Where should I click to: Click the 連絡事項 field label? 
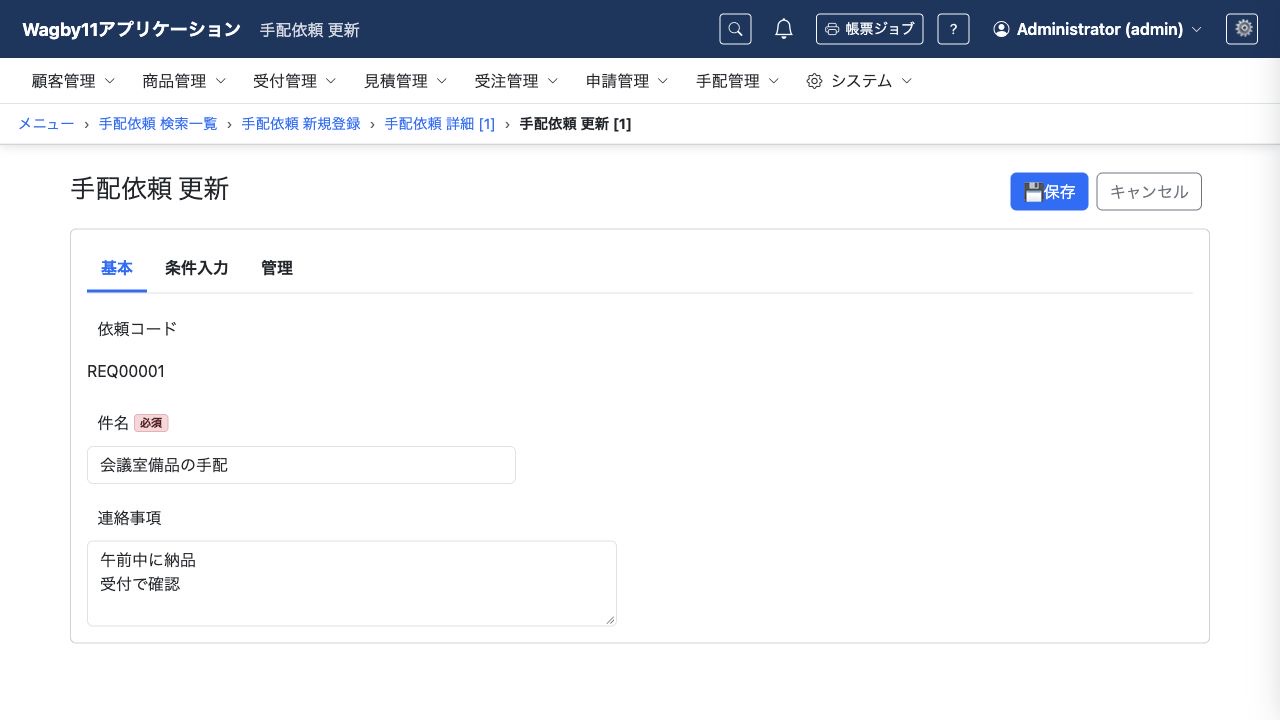129,518
